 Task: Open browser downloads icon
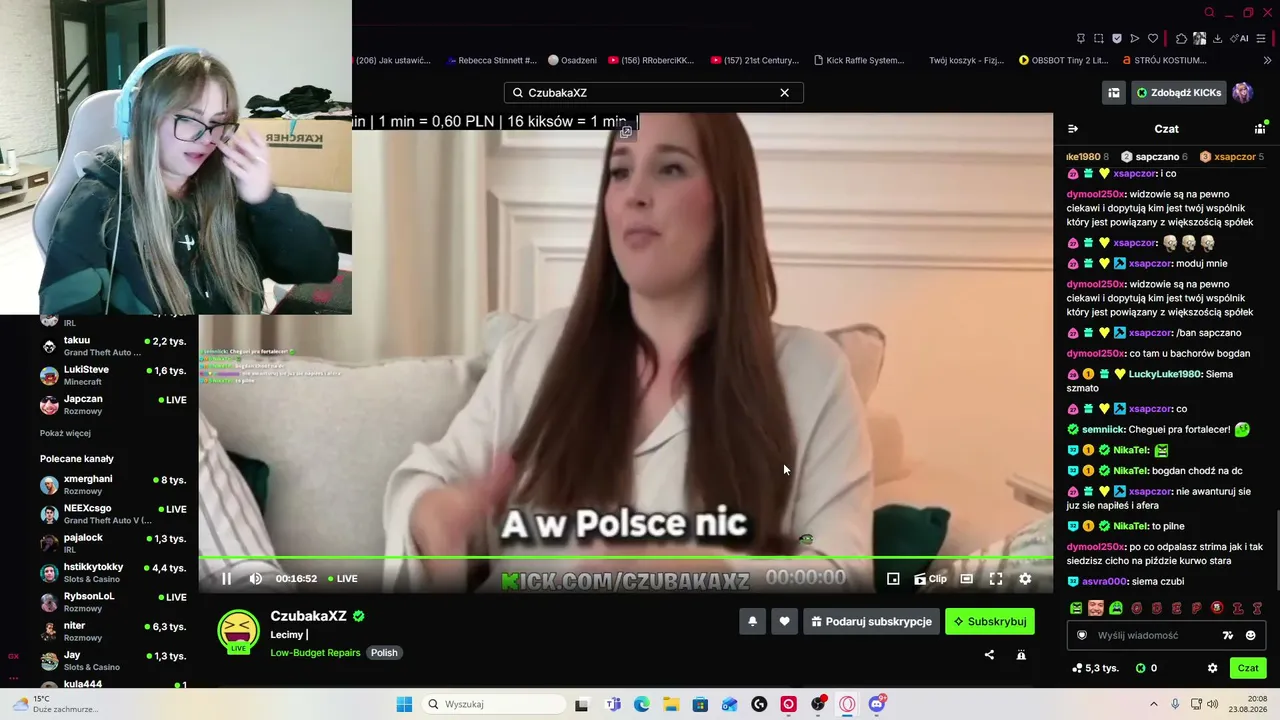pos(1217,39)
